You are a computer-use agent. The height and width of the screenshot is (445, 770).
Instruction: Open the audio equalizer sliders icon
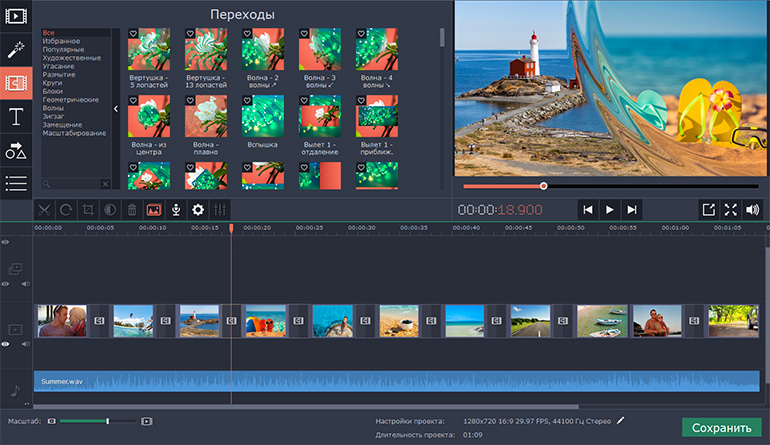click(x=220, y=210)
